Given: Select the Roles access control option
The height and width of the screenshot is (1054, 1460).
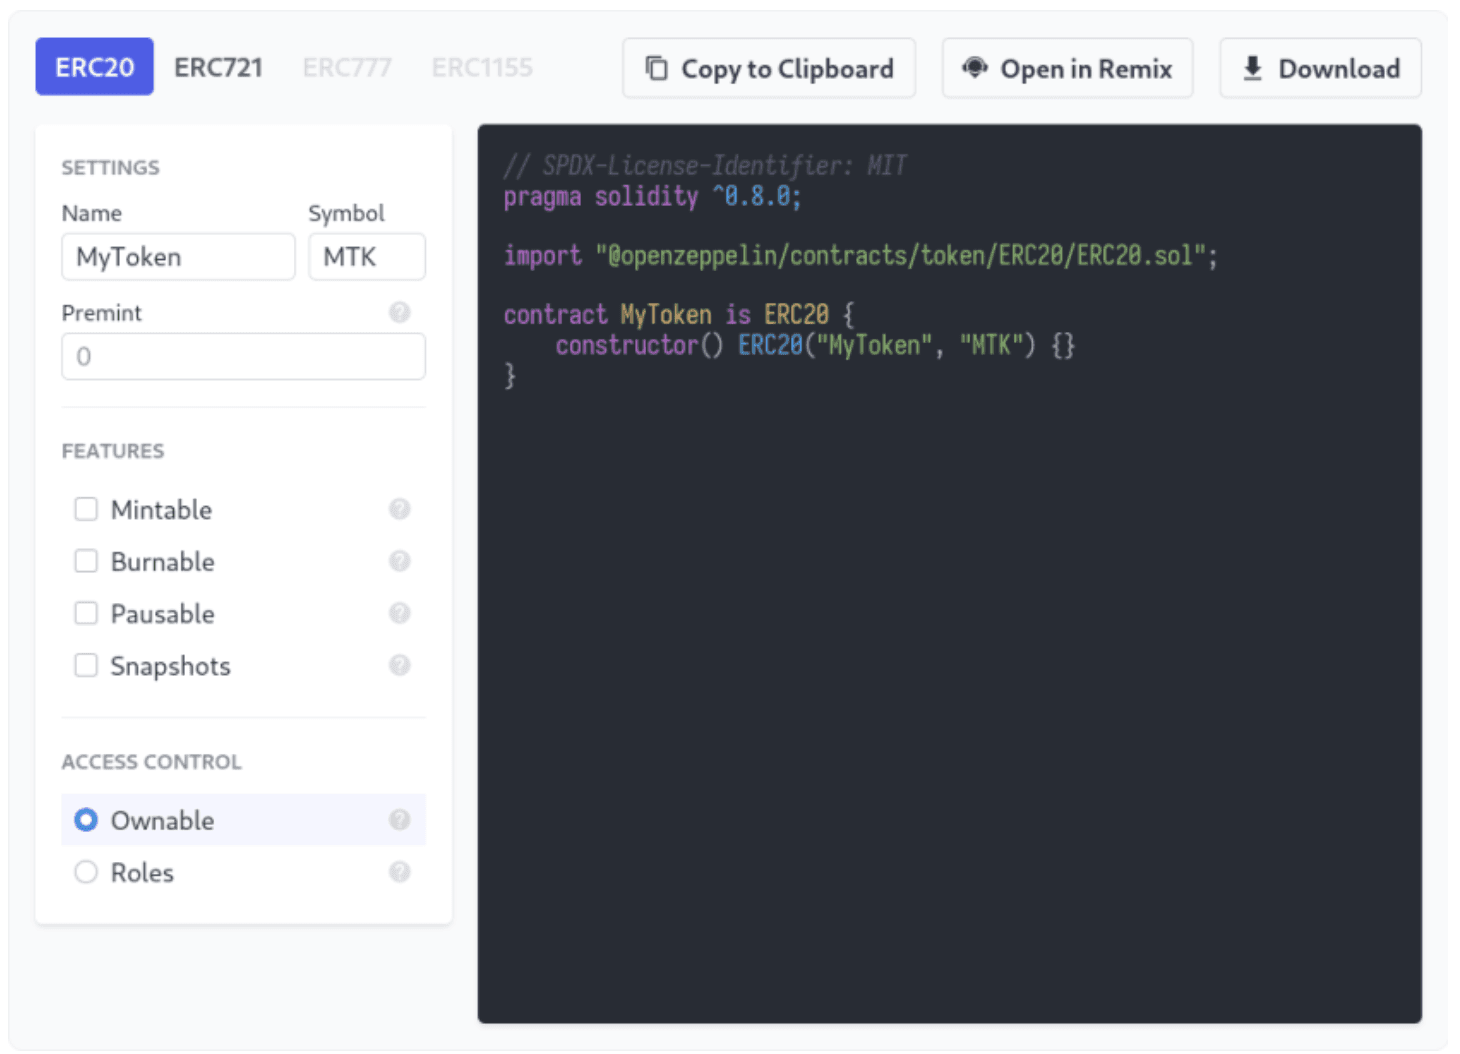Looking at the screenshot, I should click(x=86, y=872).
